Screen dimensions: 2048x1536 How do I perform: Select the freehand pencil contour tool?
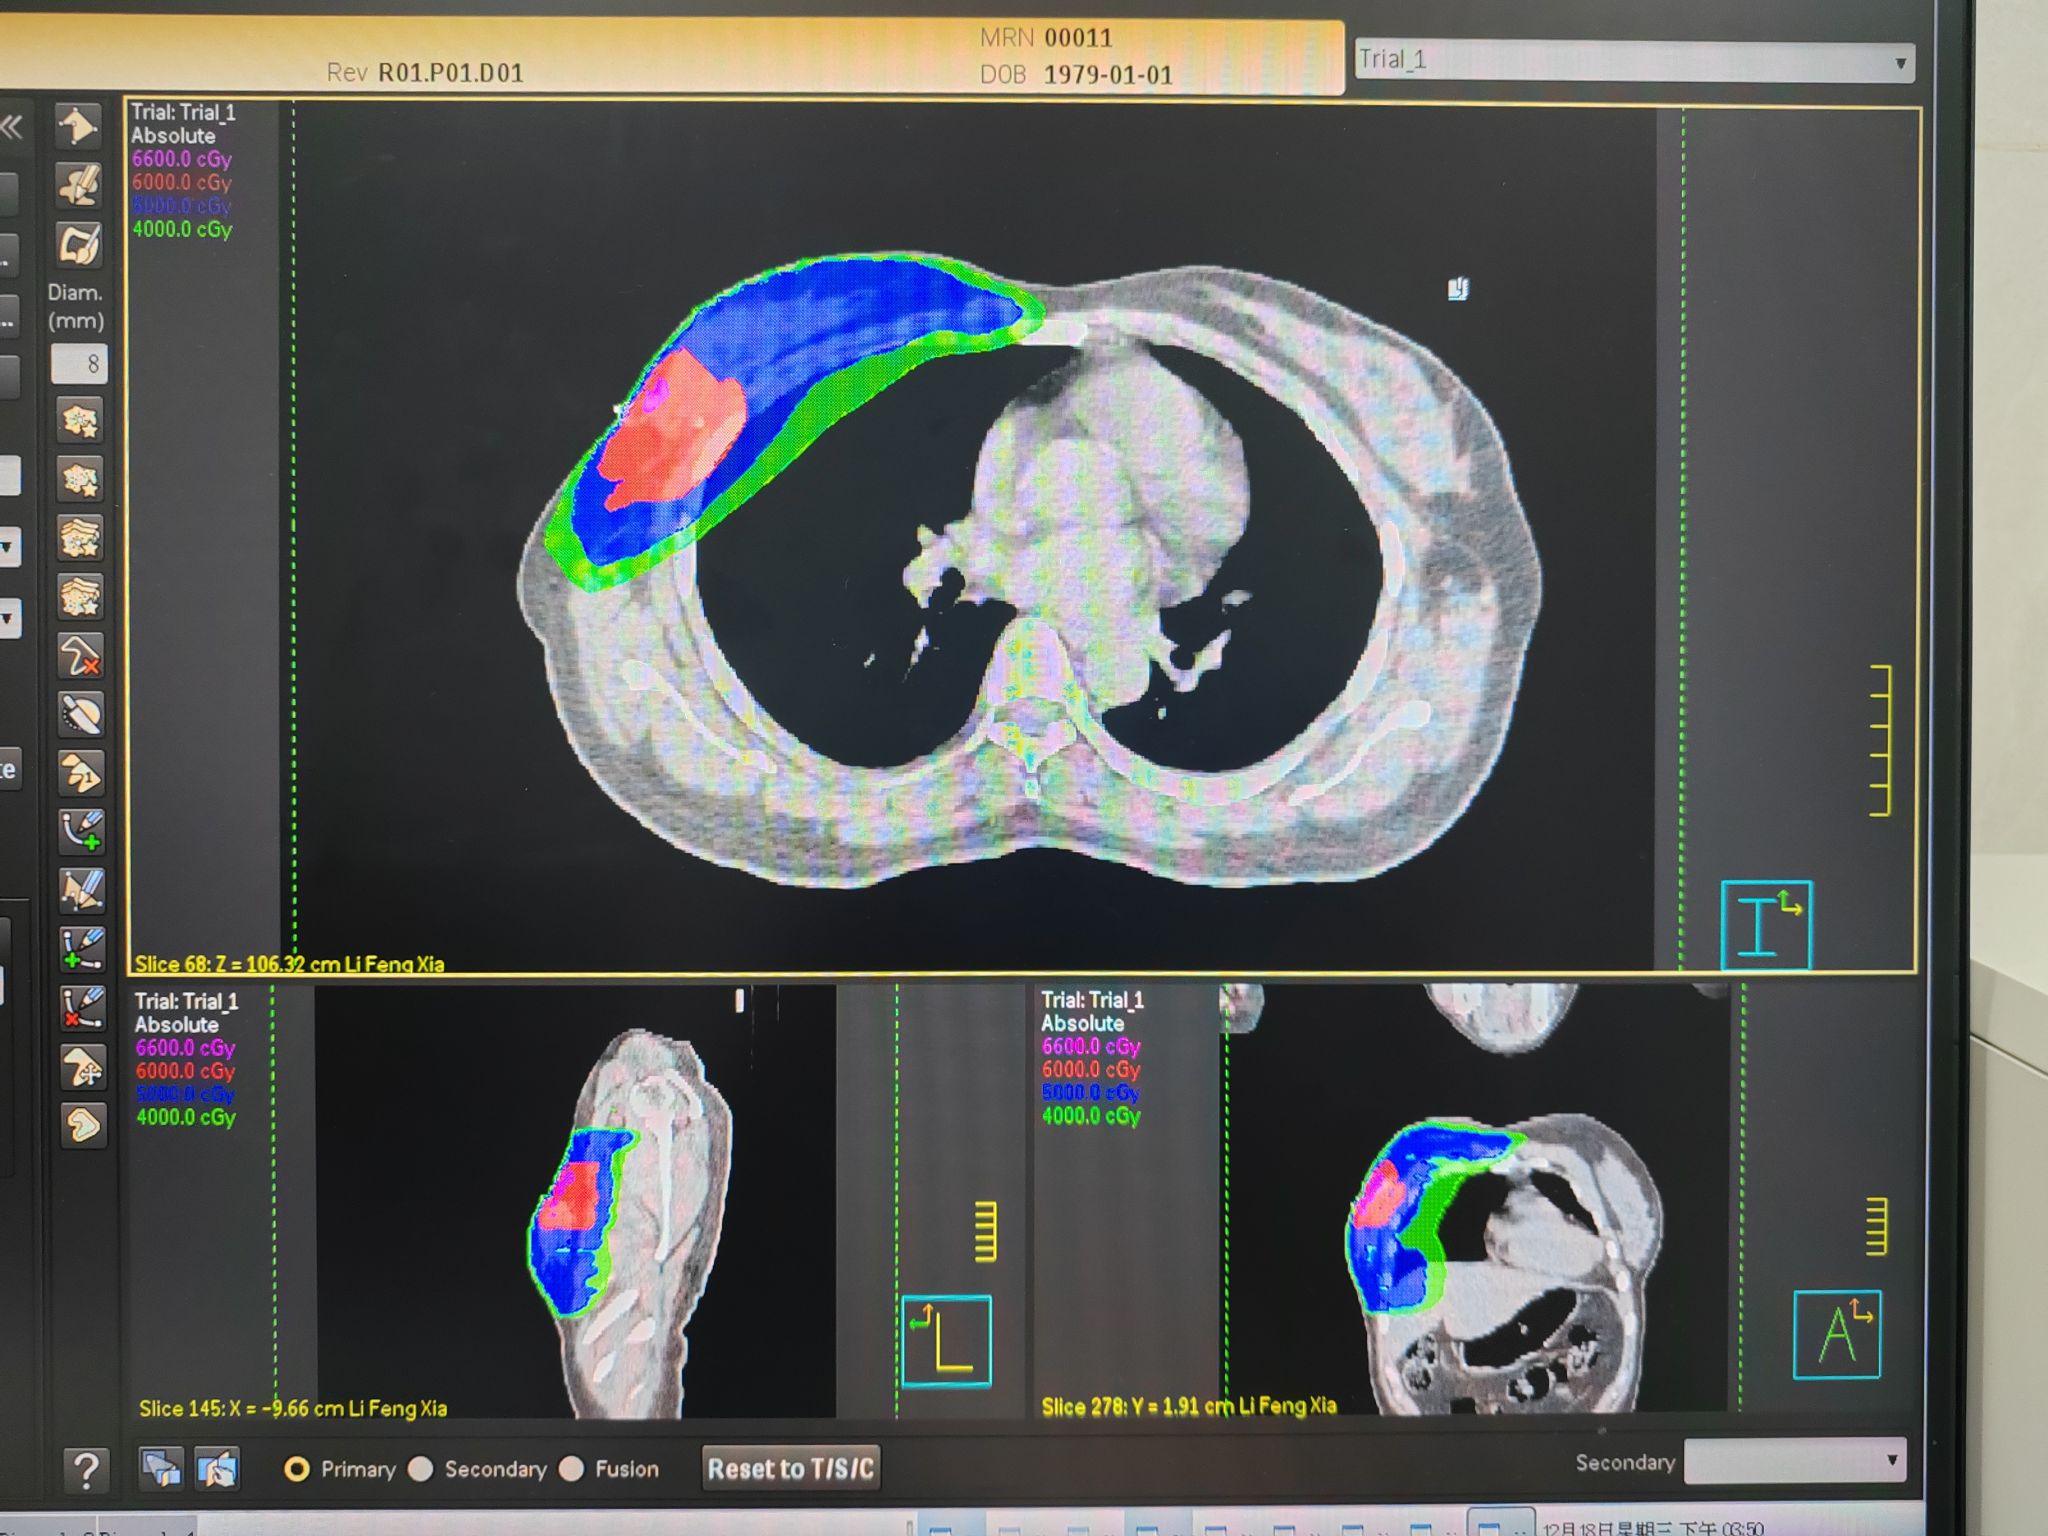[x=80, y=185]
